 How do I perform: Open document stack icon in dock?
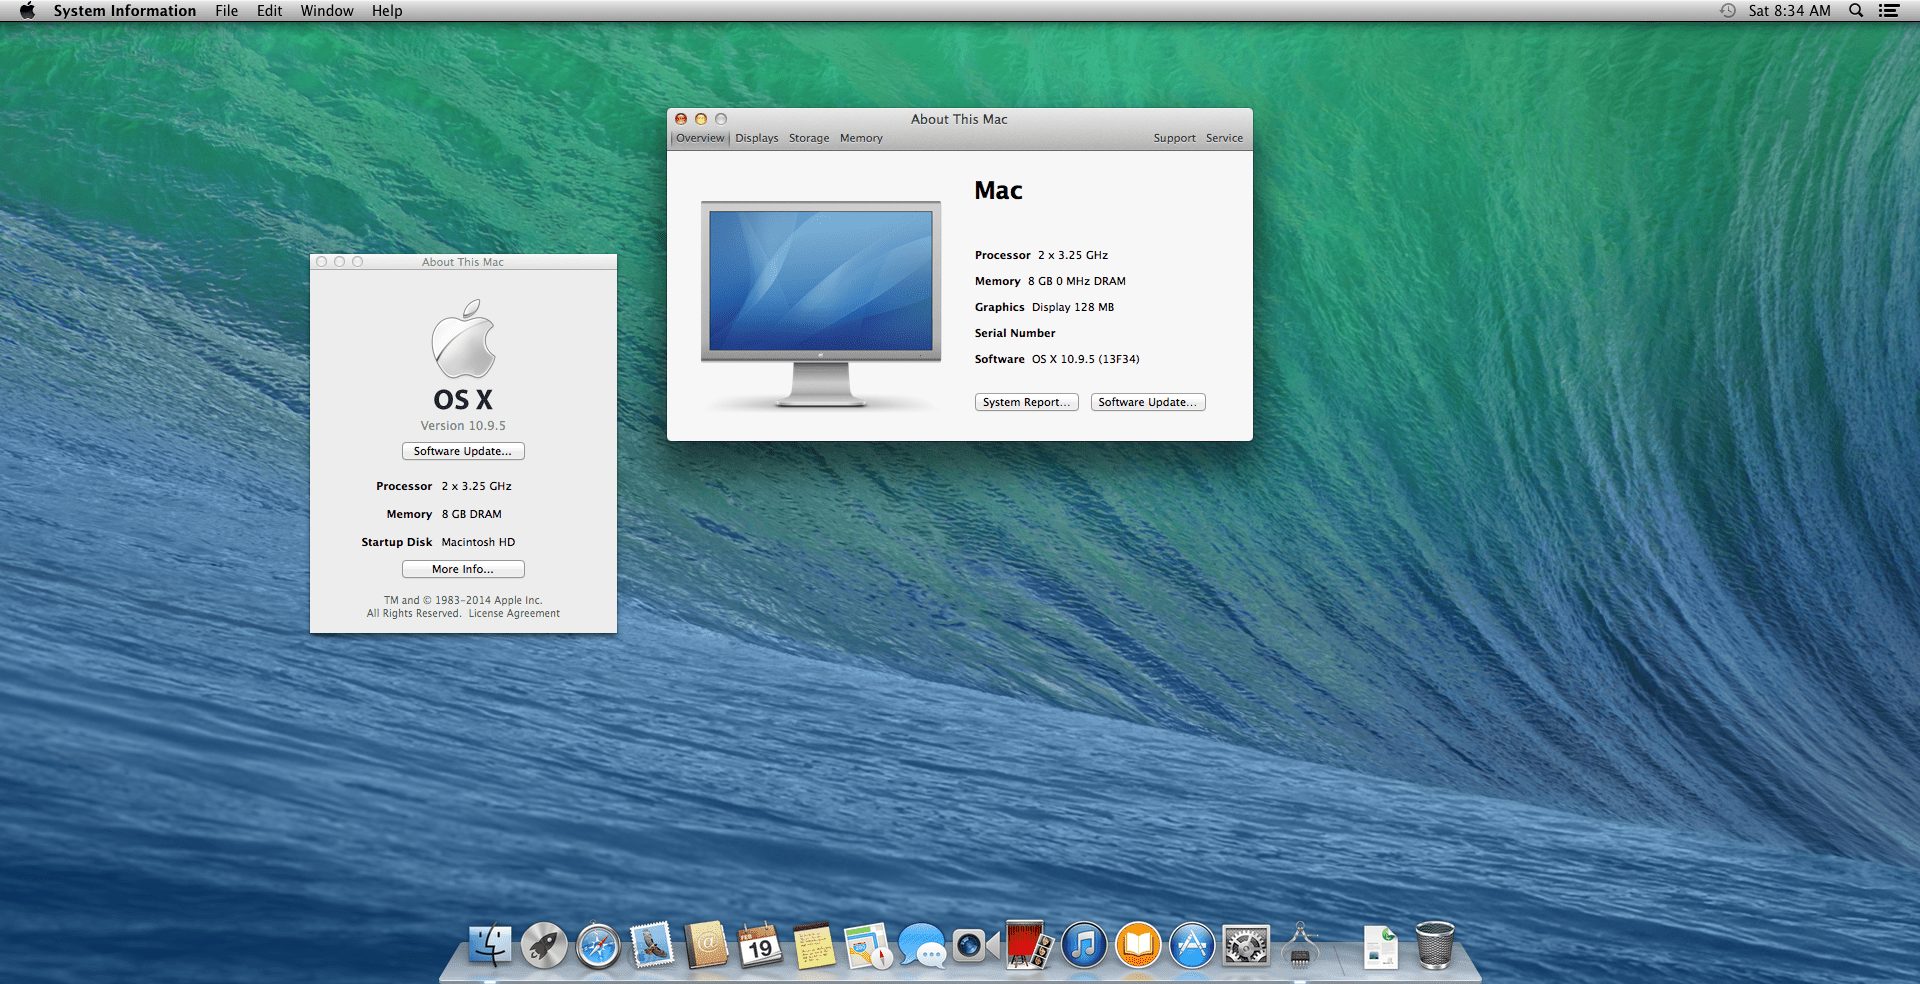coord(1381,947)
